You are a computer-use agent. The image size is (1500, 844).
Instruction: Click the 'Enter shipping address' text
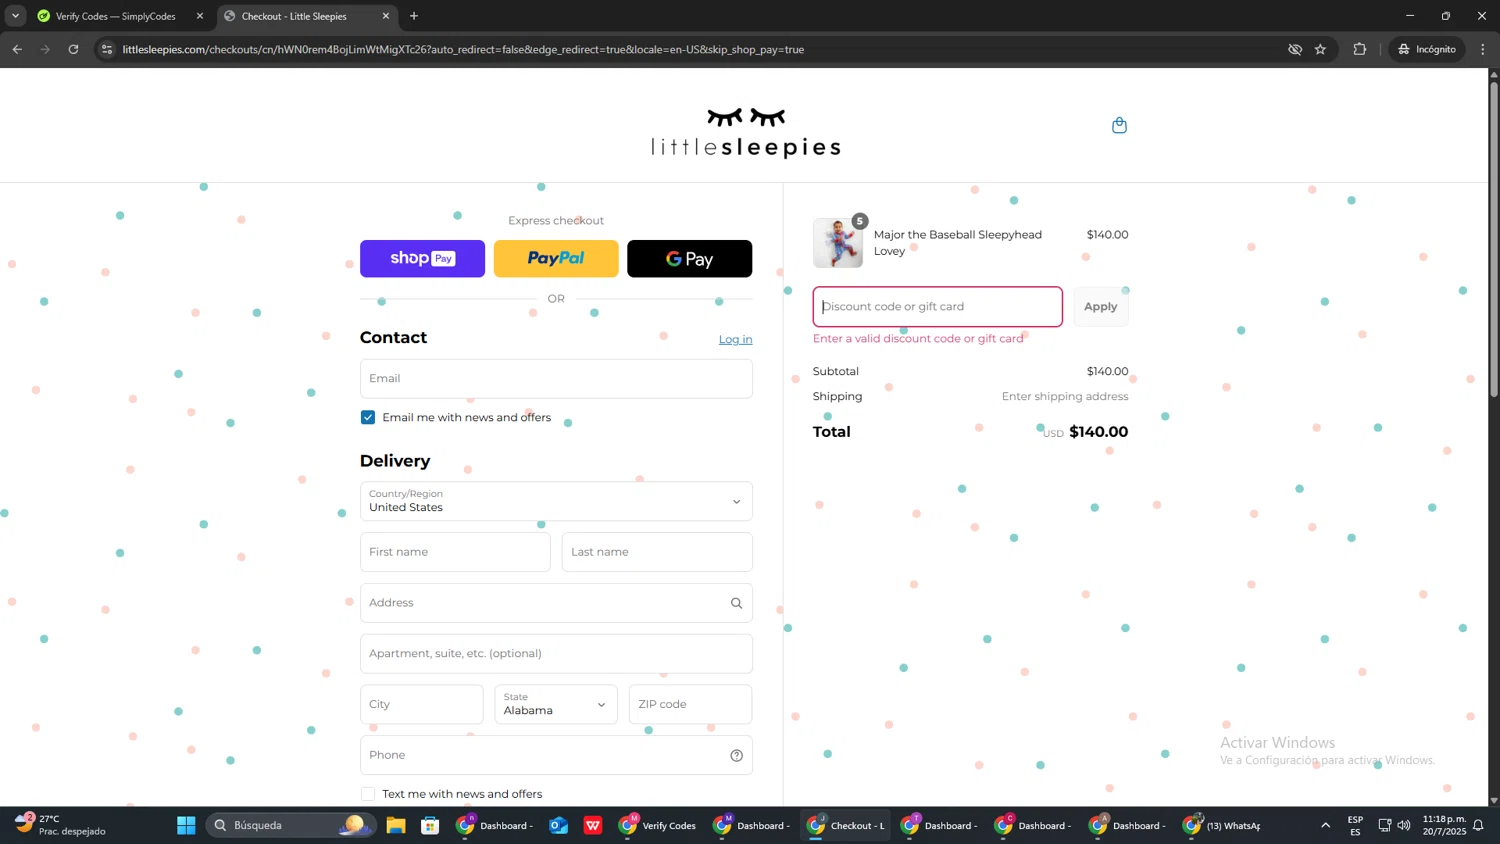(1065, 397)
